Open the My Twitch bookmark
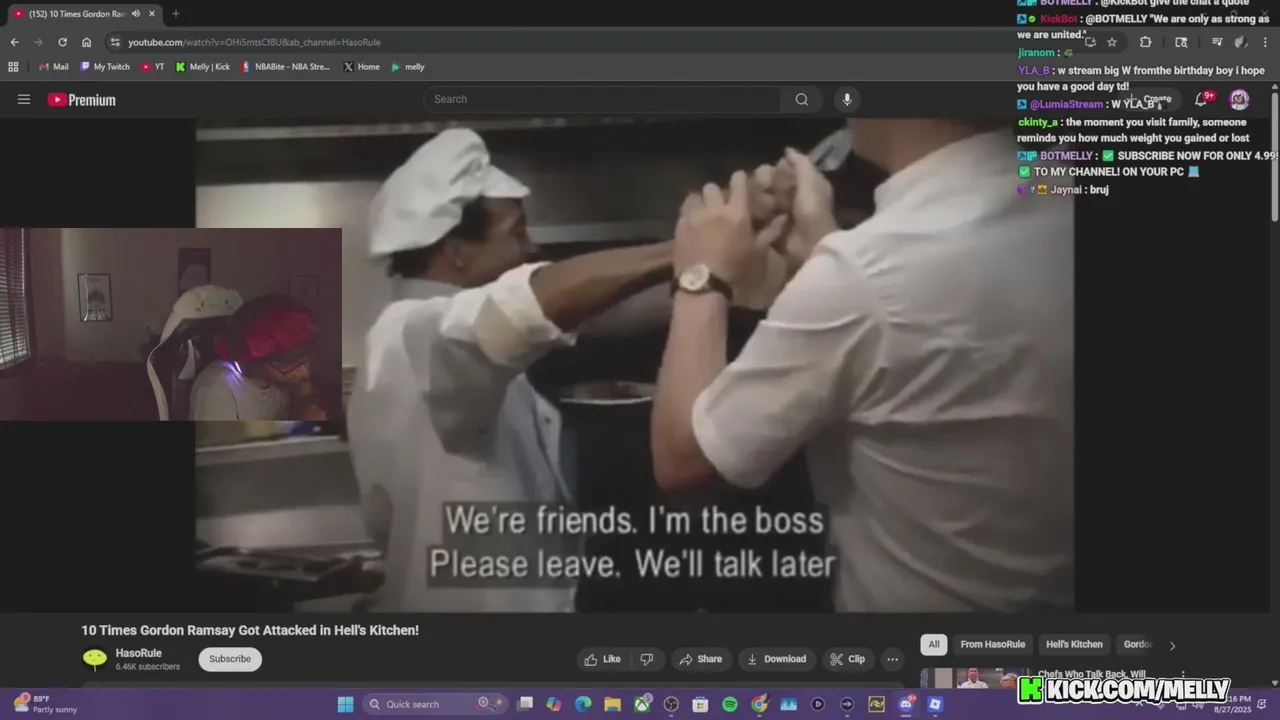 click(x=105, y=67)
